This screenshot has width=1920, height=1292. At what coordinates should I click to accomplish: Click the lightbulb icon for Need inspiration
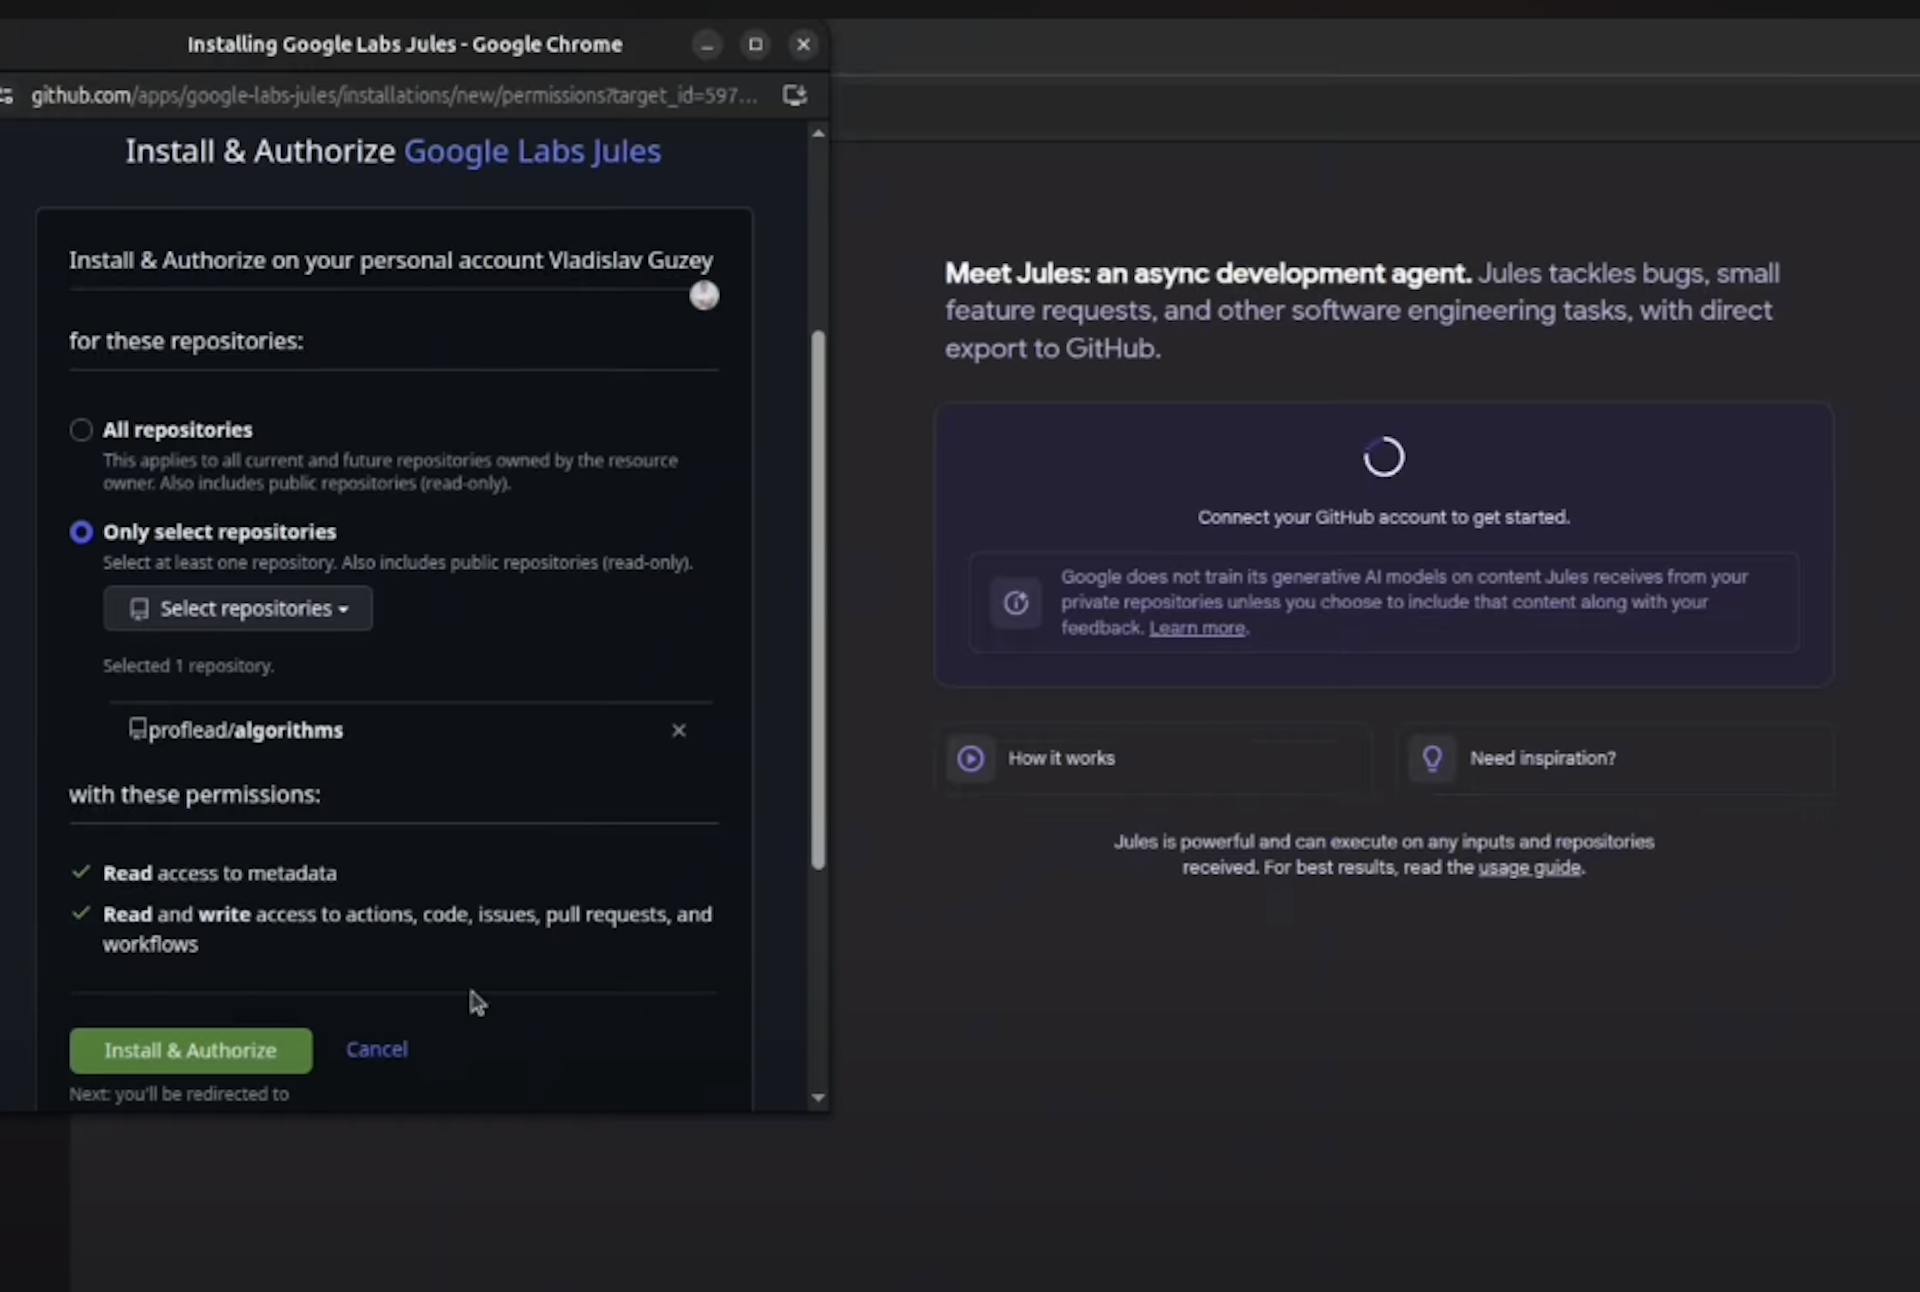tap(1432, 758)
